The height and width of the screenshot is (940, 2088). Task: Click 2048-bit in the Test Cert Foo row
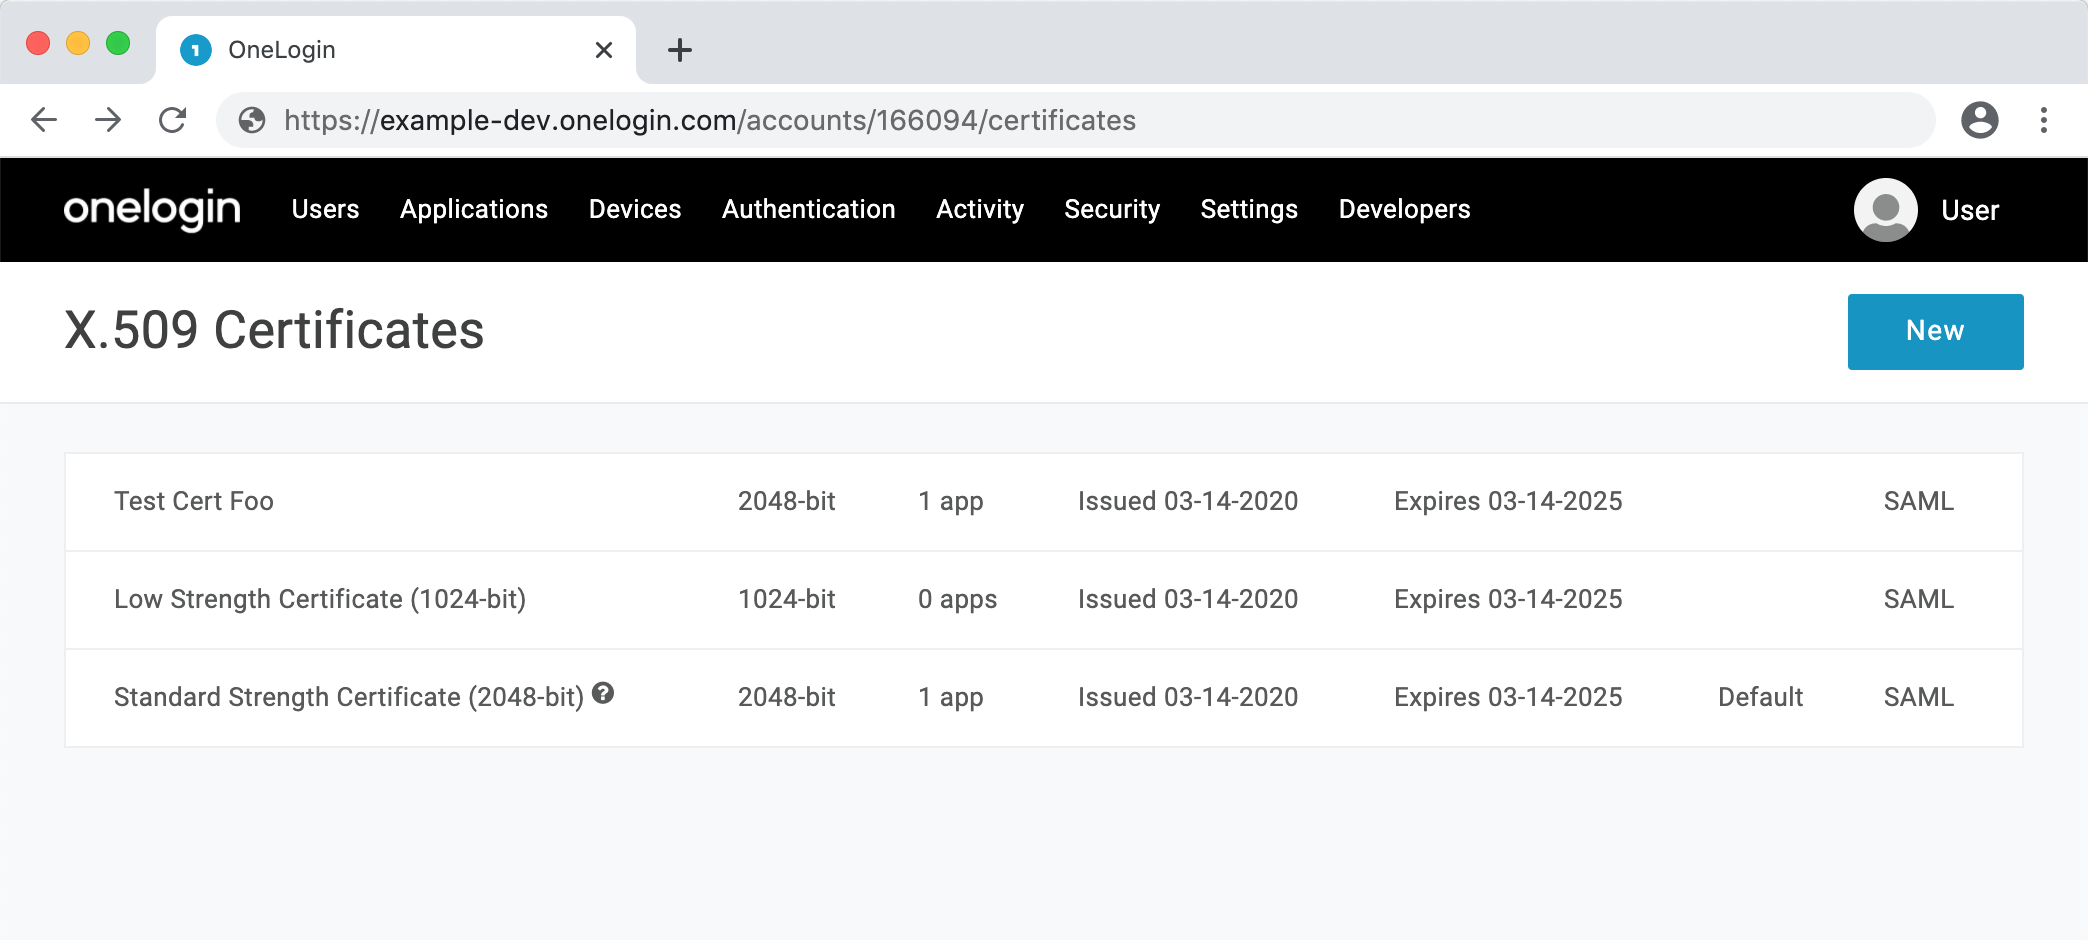coord(787,501)
